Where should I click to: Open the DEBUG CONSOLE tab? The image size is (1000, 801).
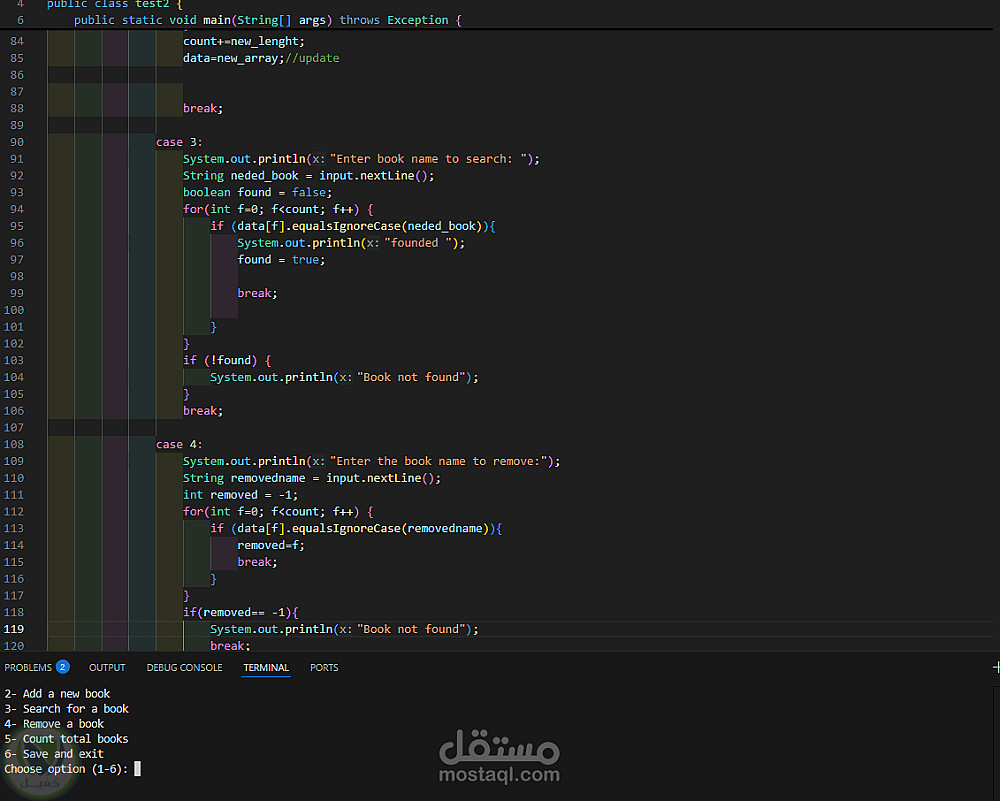click(x=184, y=667)
